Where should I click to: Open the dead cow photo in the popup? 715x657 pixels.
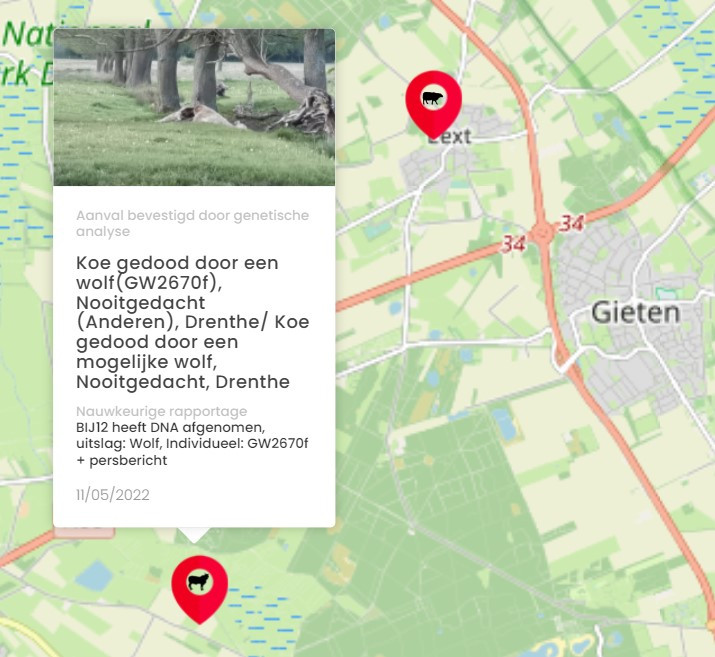[x=194, y=107]
